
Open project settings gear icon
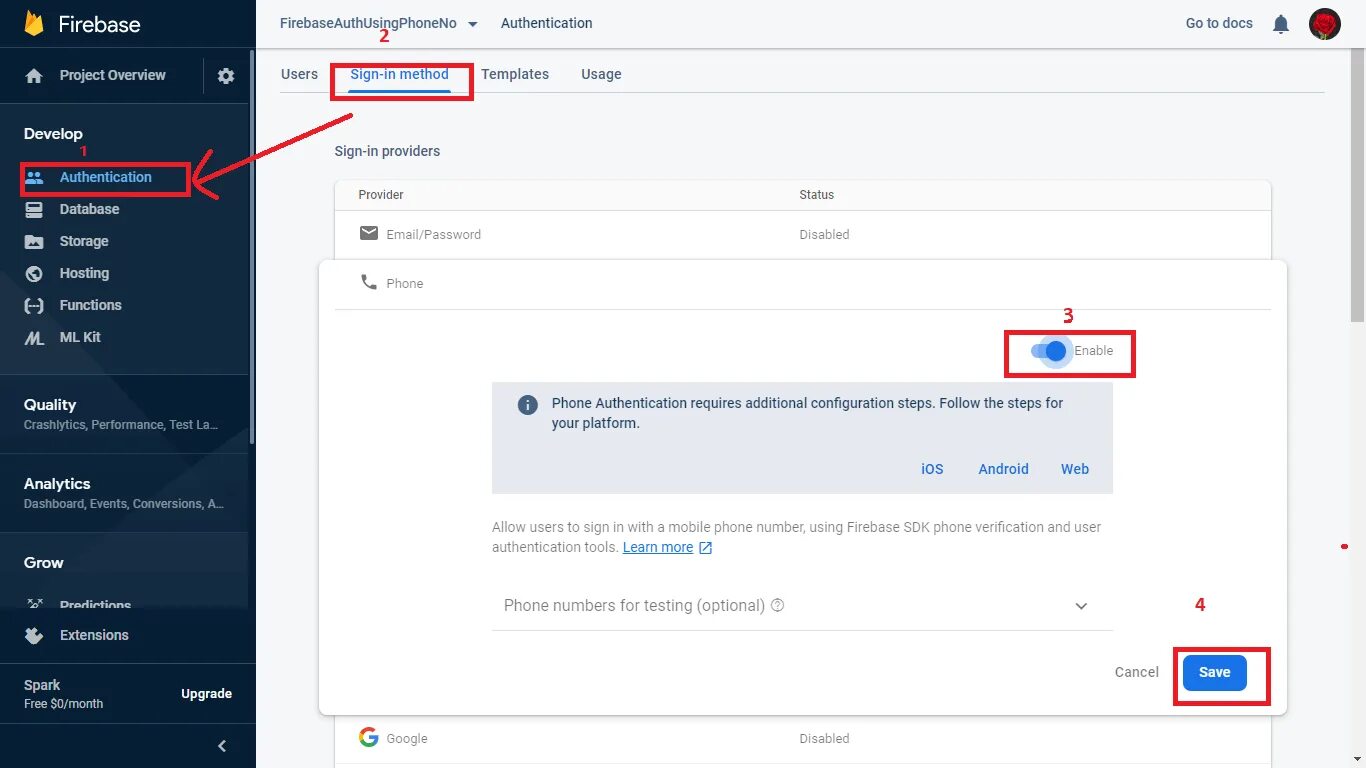pyautogui.click(x=226, y=76)
